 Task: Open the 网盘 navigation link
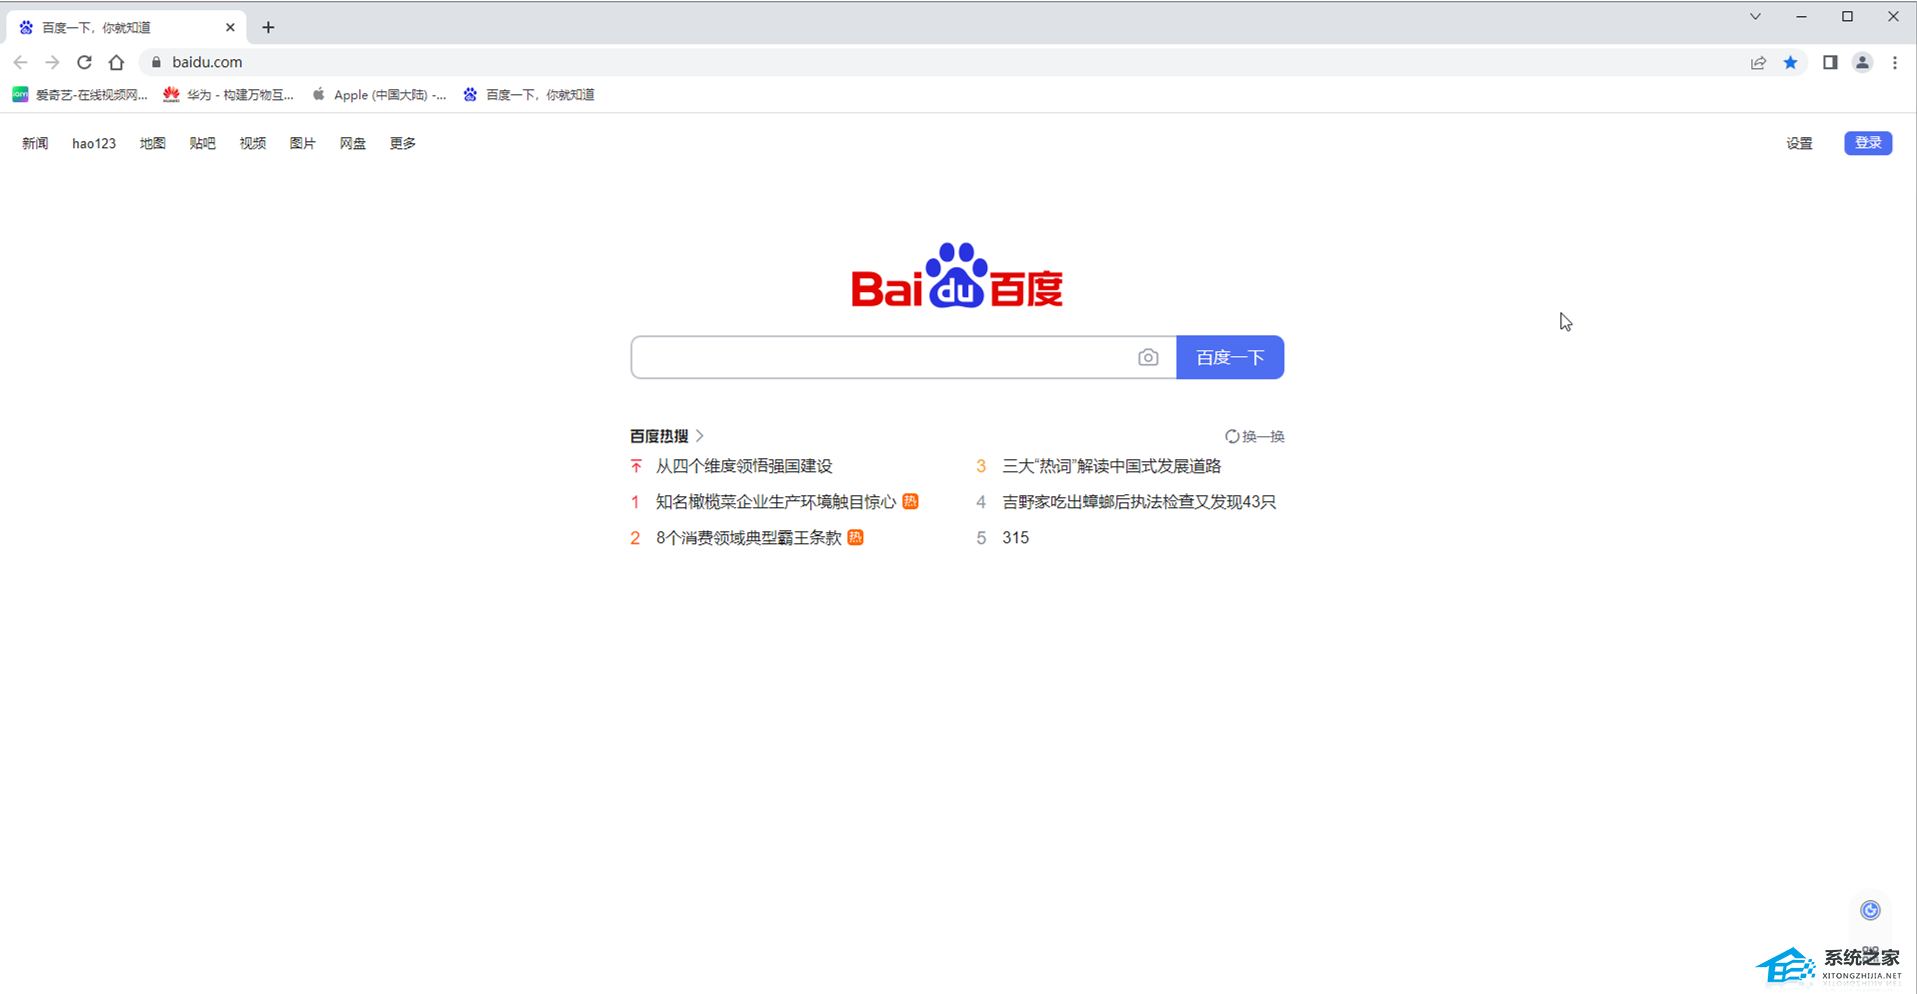352,143
